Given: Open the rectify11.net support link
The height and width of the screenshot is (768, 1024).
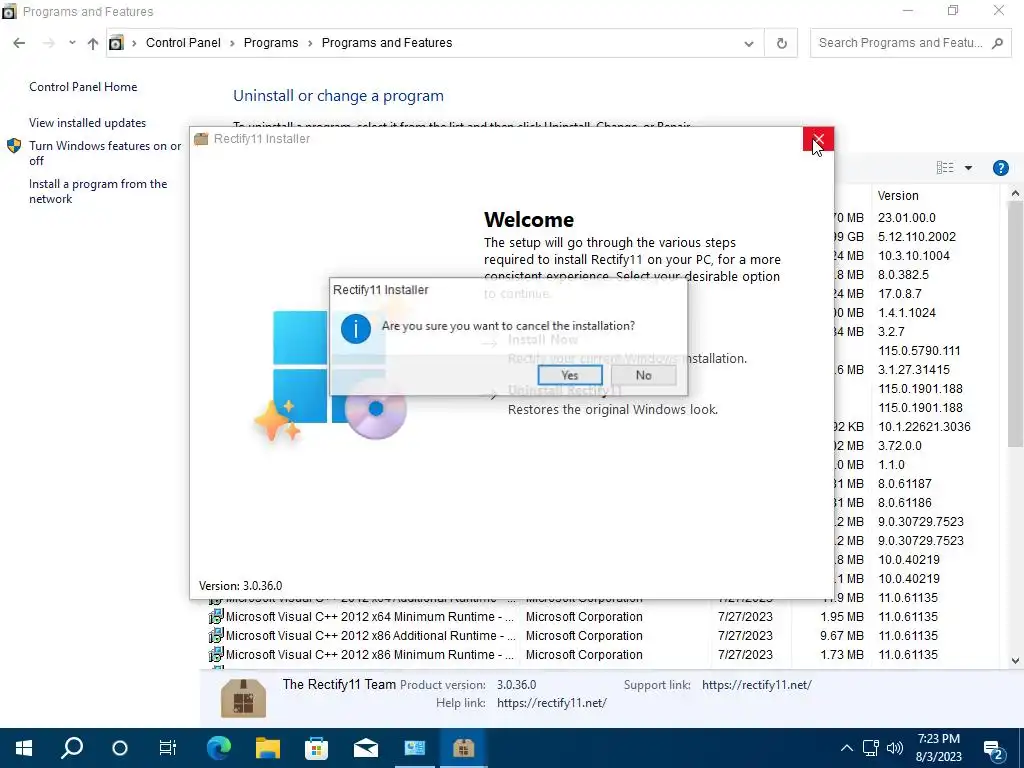Looking at the screenshot, I should [x=756, y=684].
